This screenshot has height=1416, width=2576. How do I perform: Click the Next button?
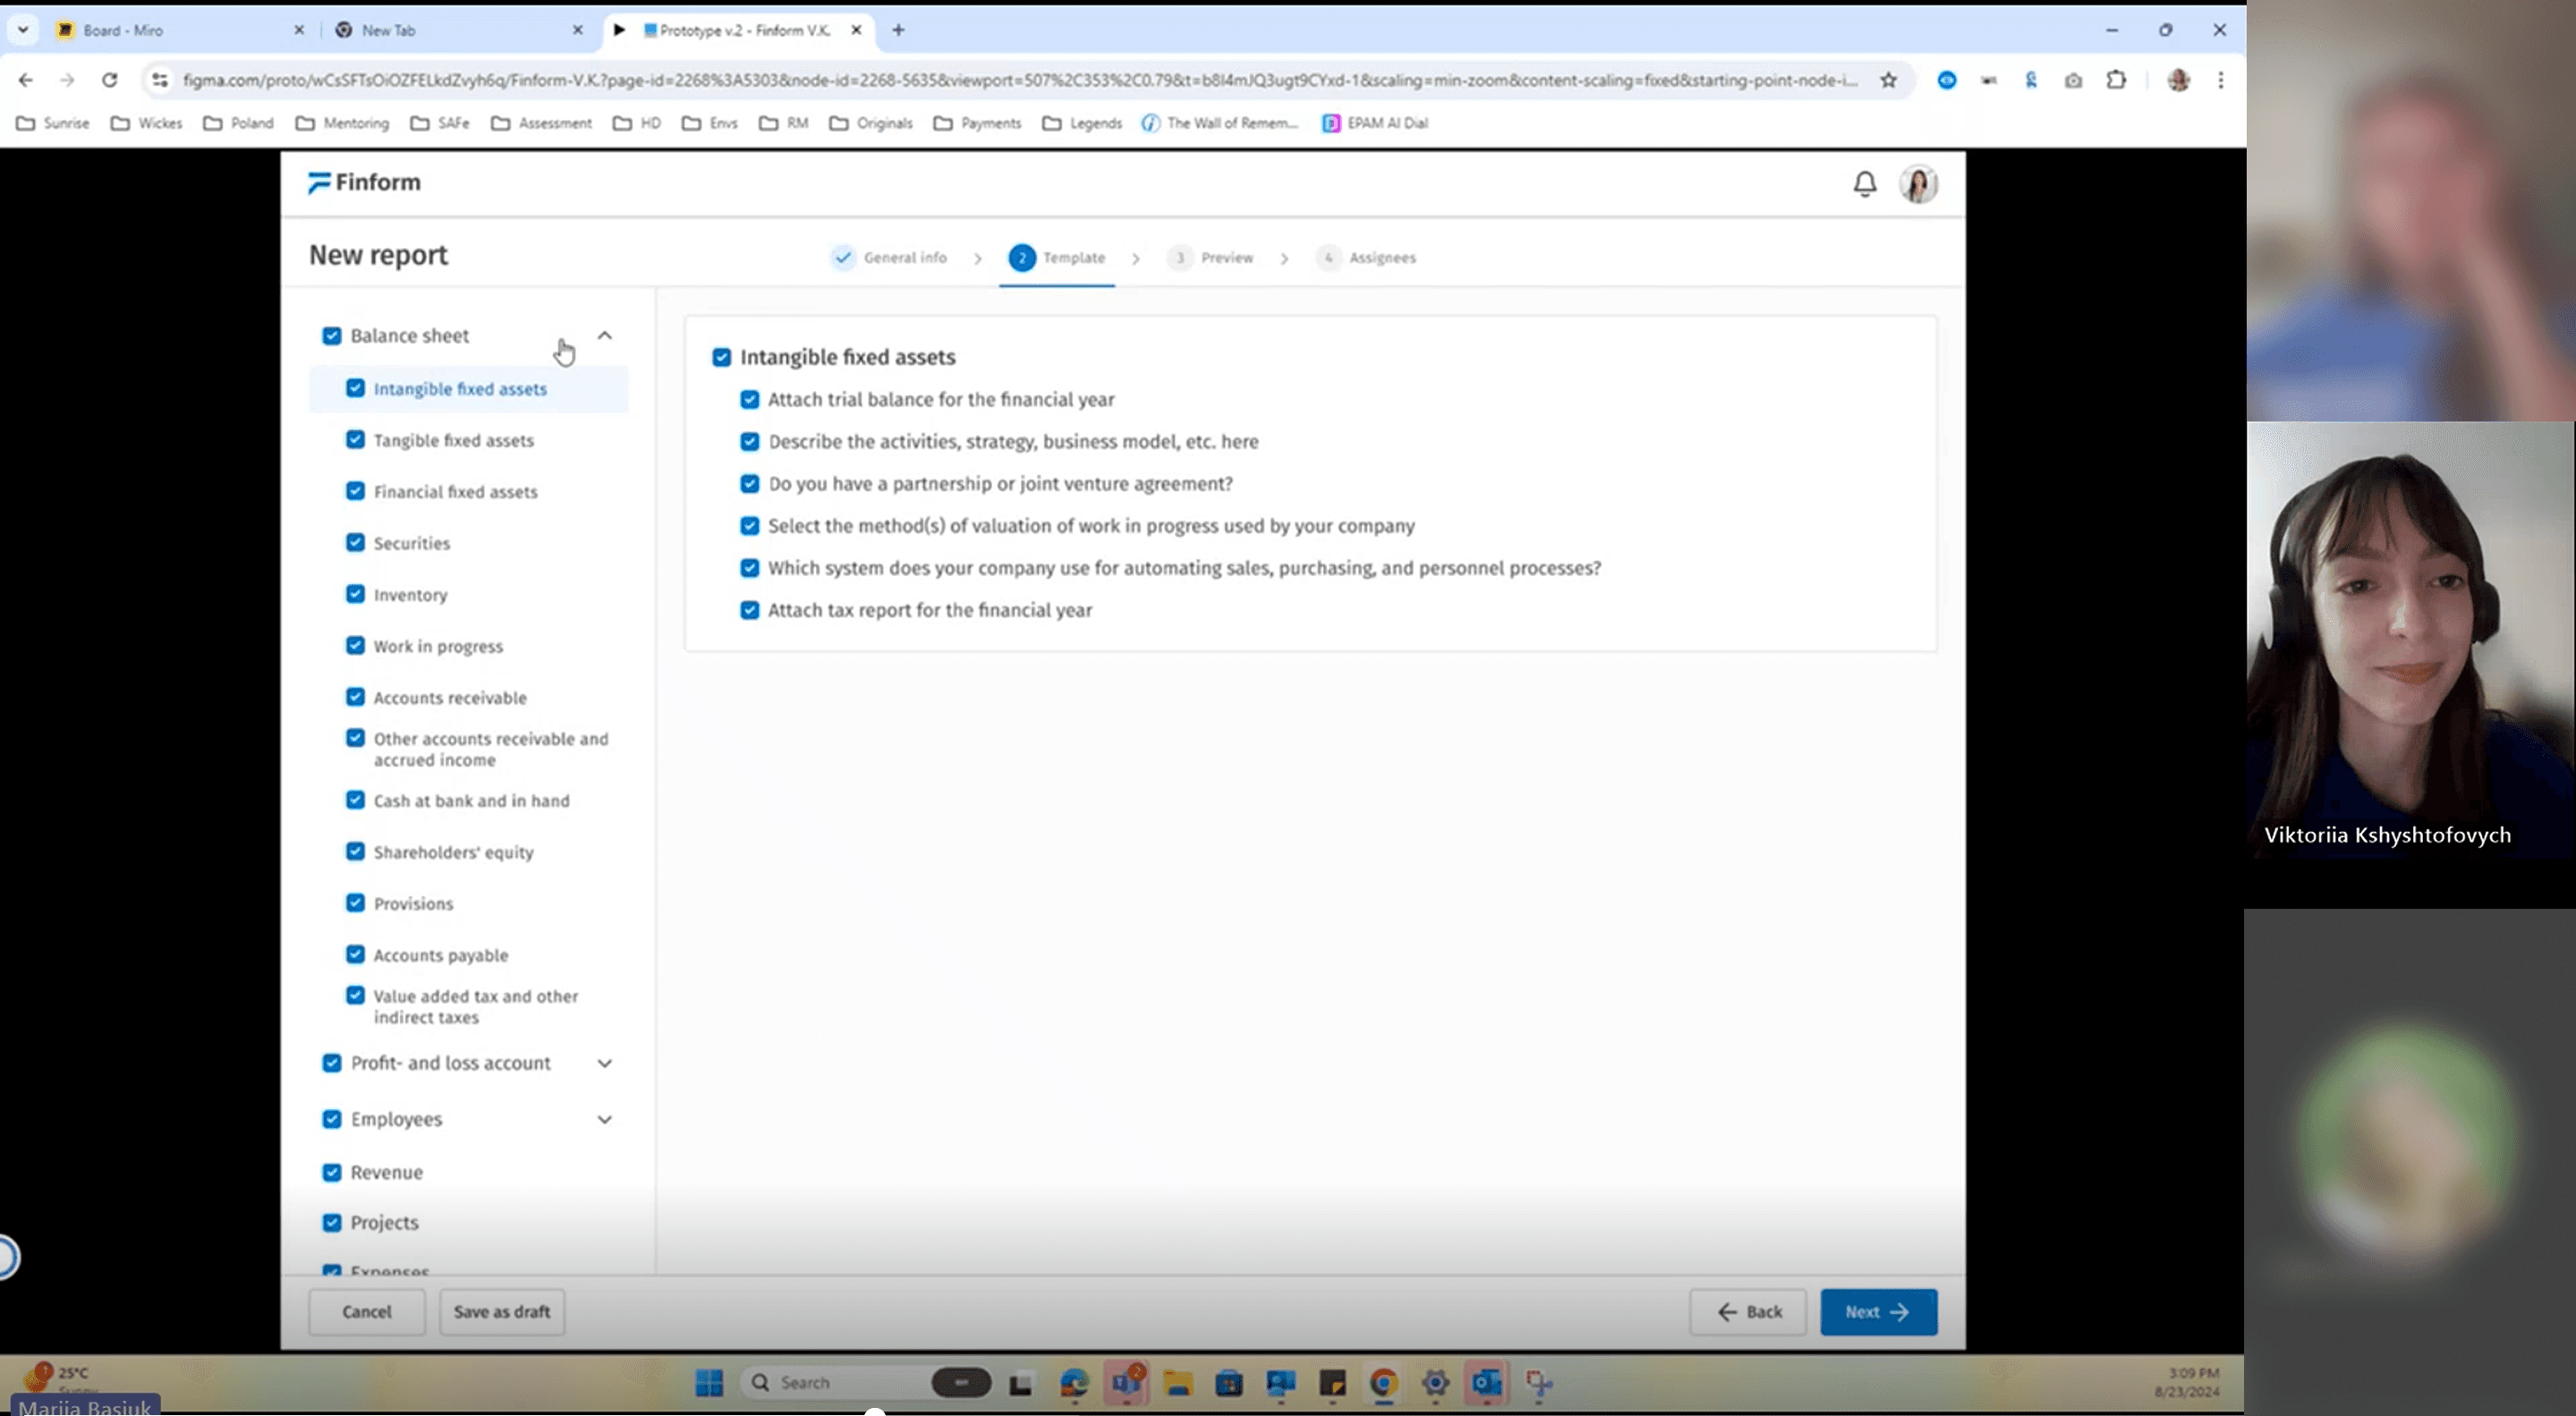(1877, 1312)
